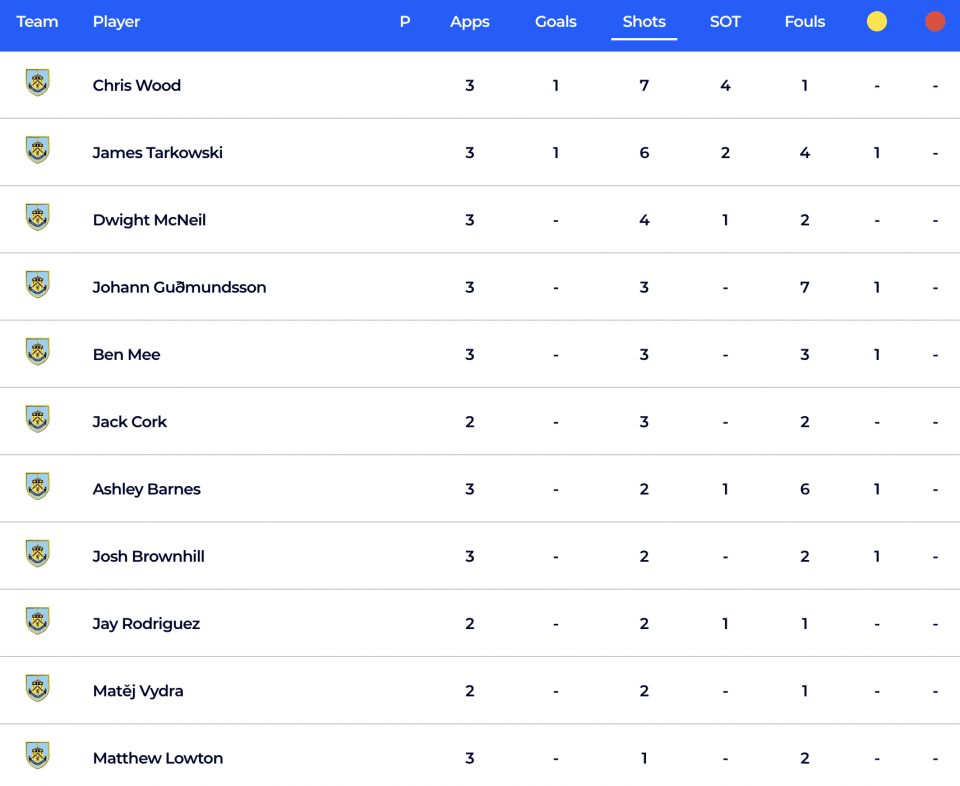The height and width of the screenshot is (786, 960).
Task: Sort table by Shots column
Action: pyautogui.click(x=644, y=22)
